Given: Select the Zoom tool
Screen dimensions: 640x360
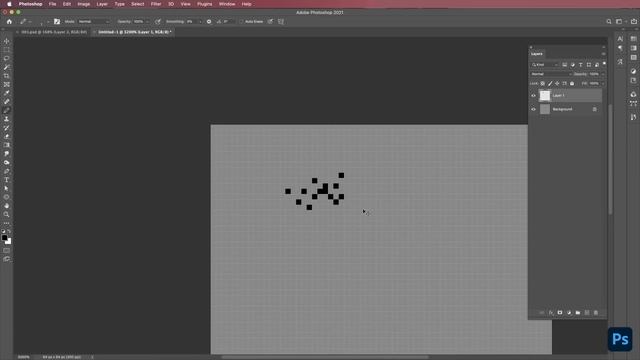Looking at the screenshot, I should tap(7, 214).
